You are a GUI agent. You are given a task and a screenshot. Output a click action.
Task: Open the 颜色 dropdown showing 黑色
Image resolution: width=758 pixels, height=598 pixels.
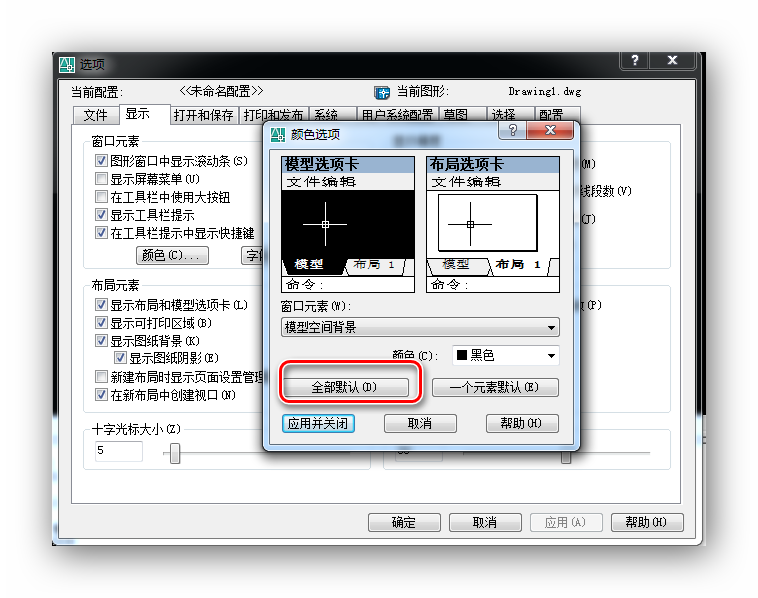[506, 355]
